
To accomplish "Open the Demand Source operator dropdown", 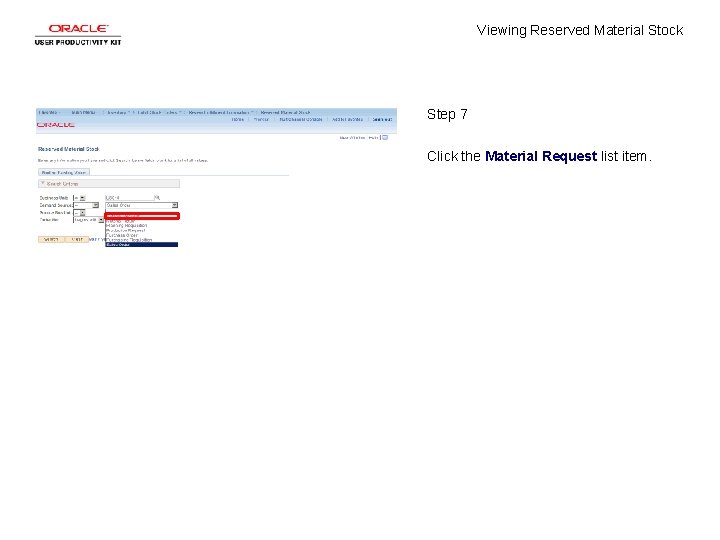I will click(x=86, y=205).
